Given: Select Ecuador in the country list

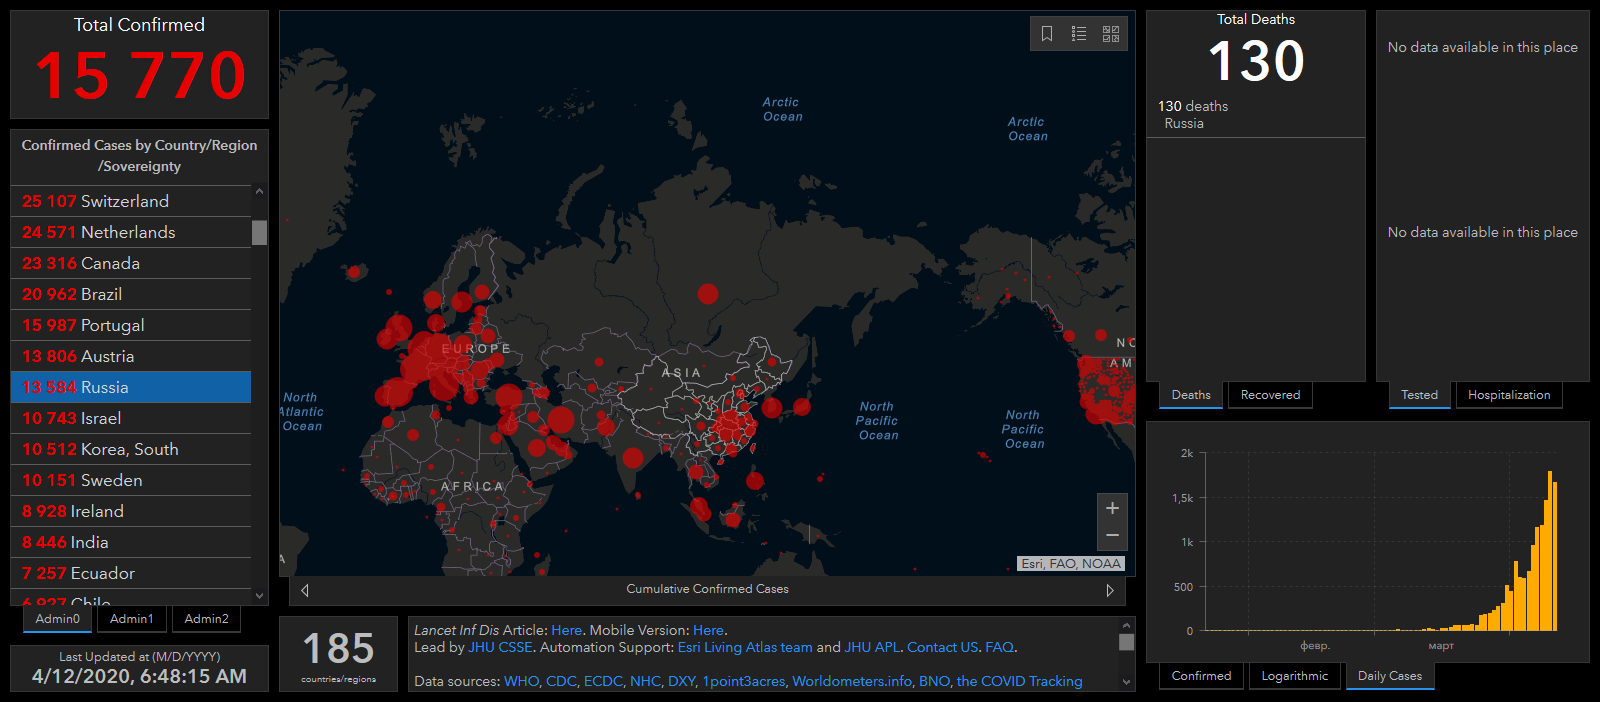Looking at the screenshot, I should click(131, 573).
